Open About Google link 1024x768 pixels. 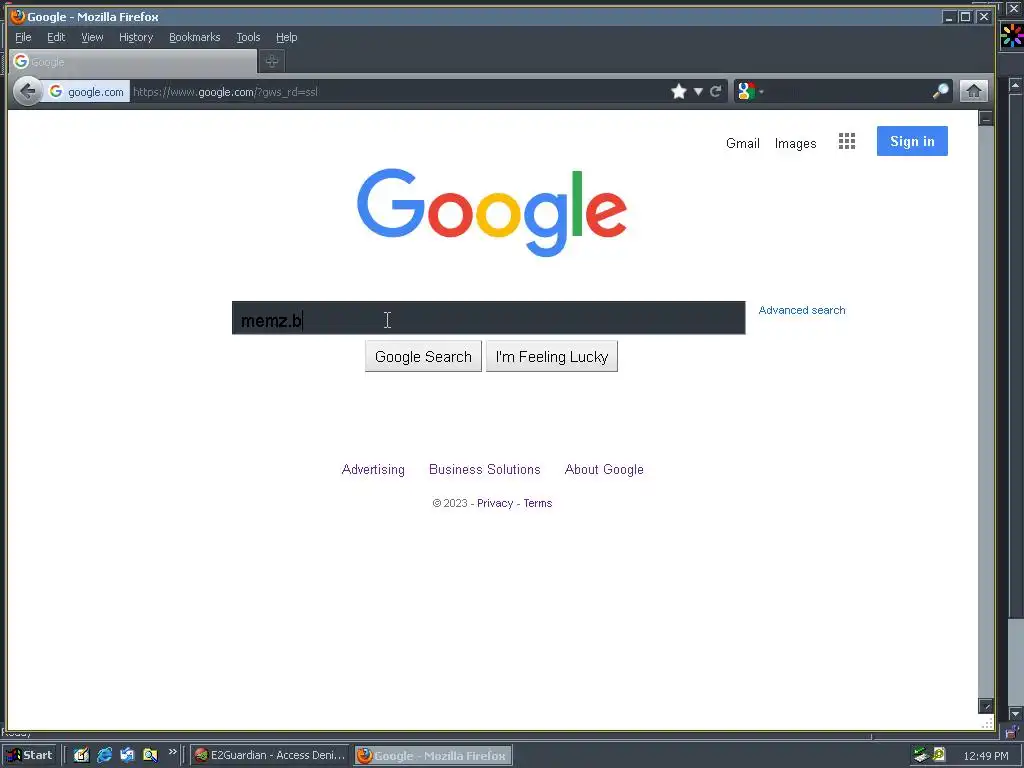tap(604, 470)
